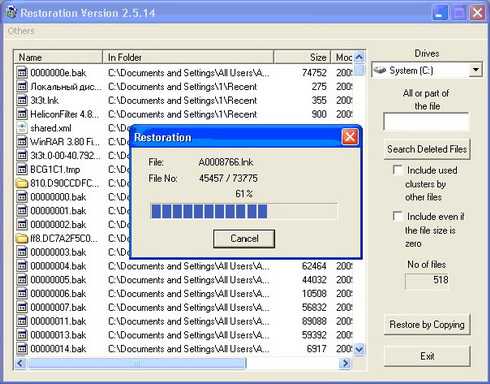The height and width of the screenshot is (384, 490).
Task: Sort by the Name column header
Action: point(58,57)
